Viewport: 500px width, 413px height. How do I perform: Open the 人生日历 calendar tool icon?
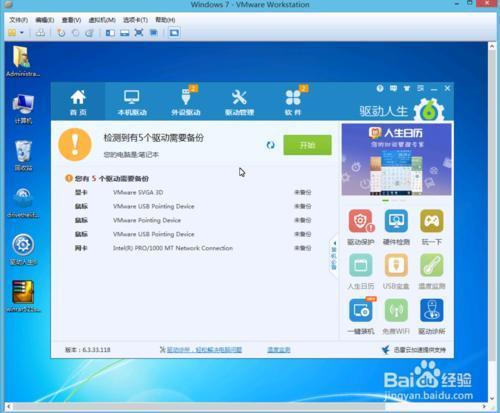(360, 265)
